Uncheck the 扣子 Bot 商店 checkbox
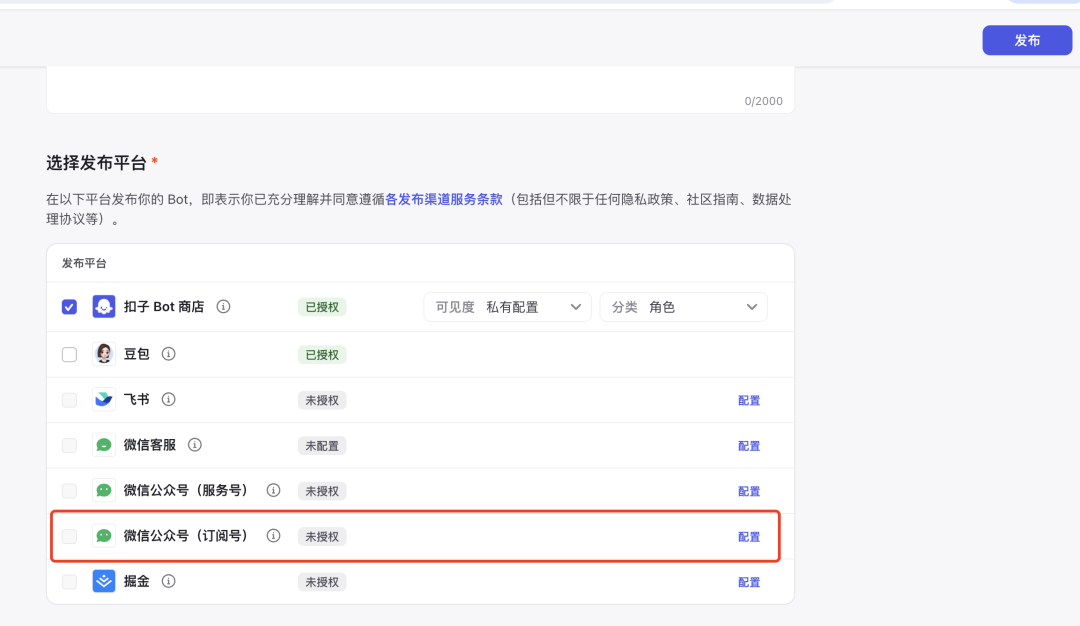Image resolution: width=1080 pixels, height=626 pixels. (x=69, y=307)
